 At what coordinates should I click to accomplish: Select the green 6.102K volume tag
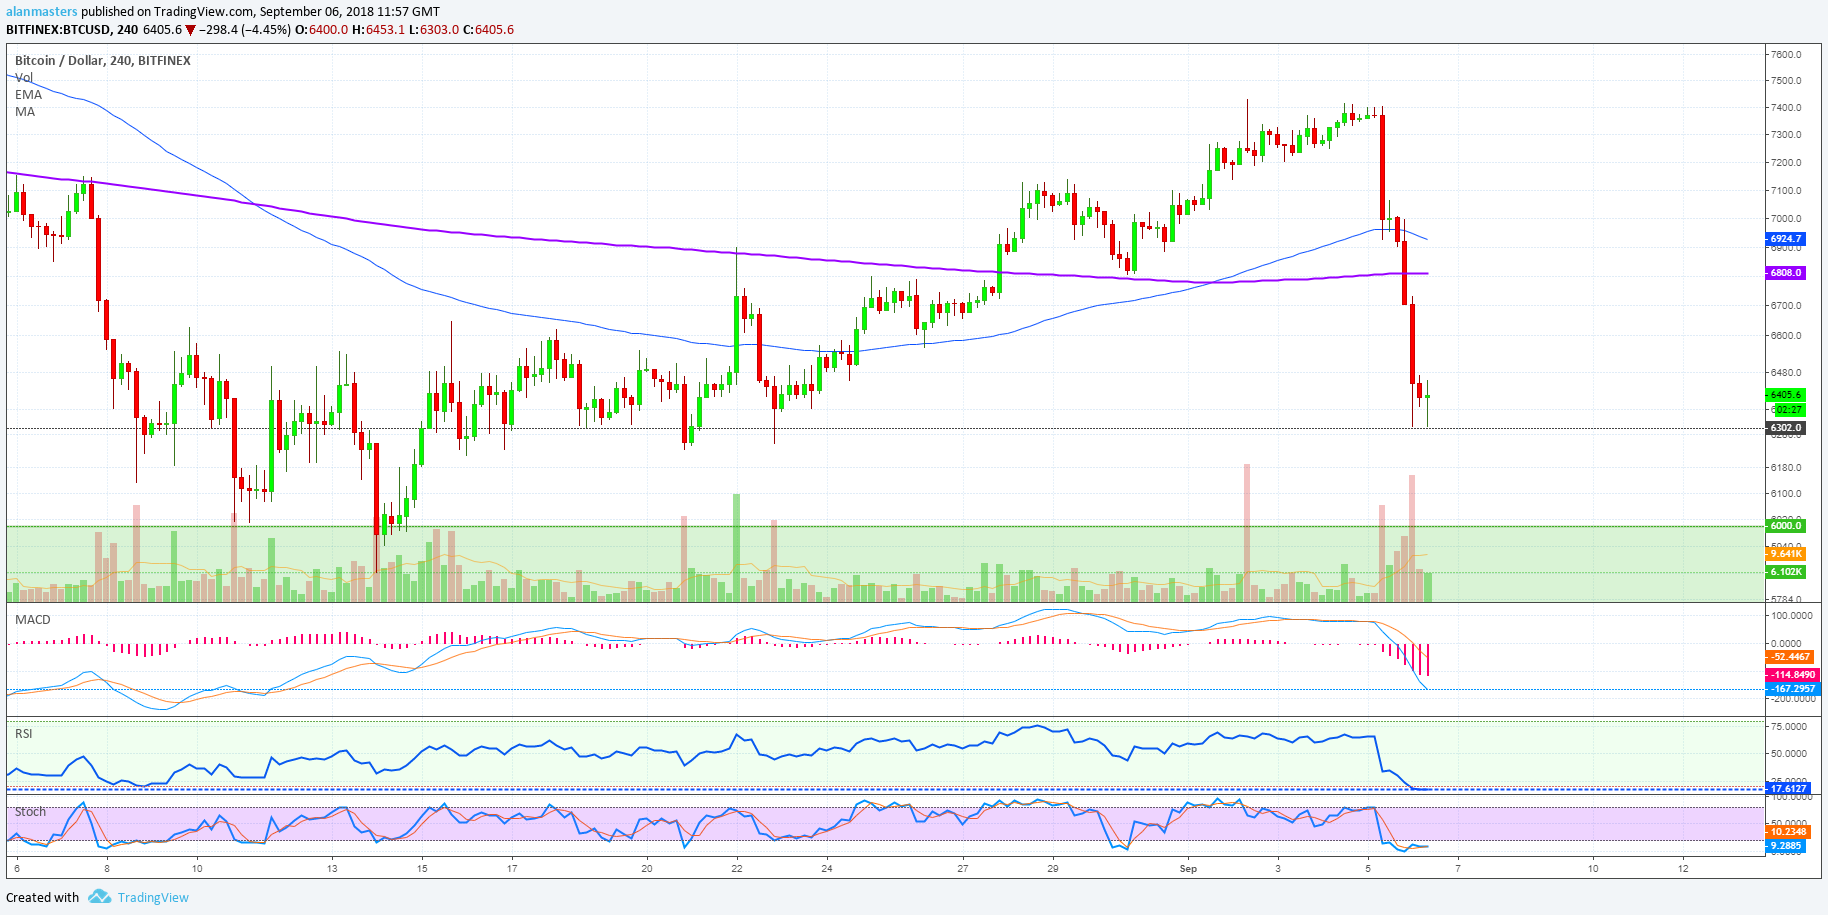click(x=1786, y=572)
